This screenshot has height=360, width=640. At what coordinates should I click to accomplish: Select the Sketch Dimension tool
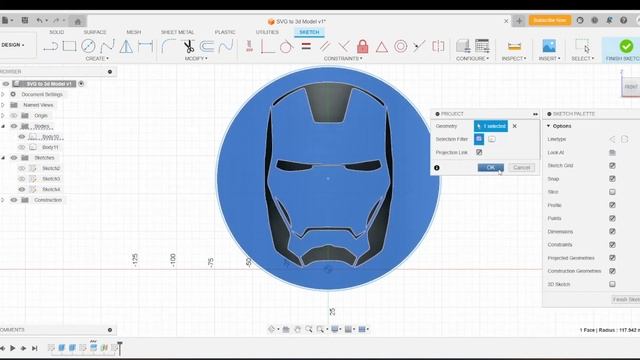[145, 47]
